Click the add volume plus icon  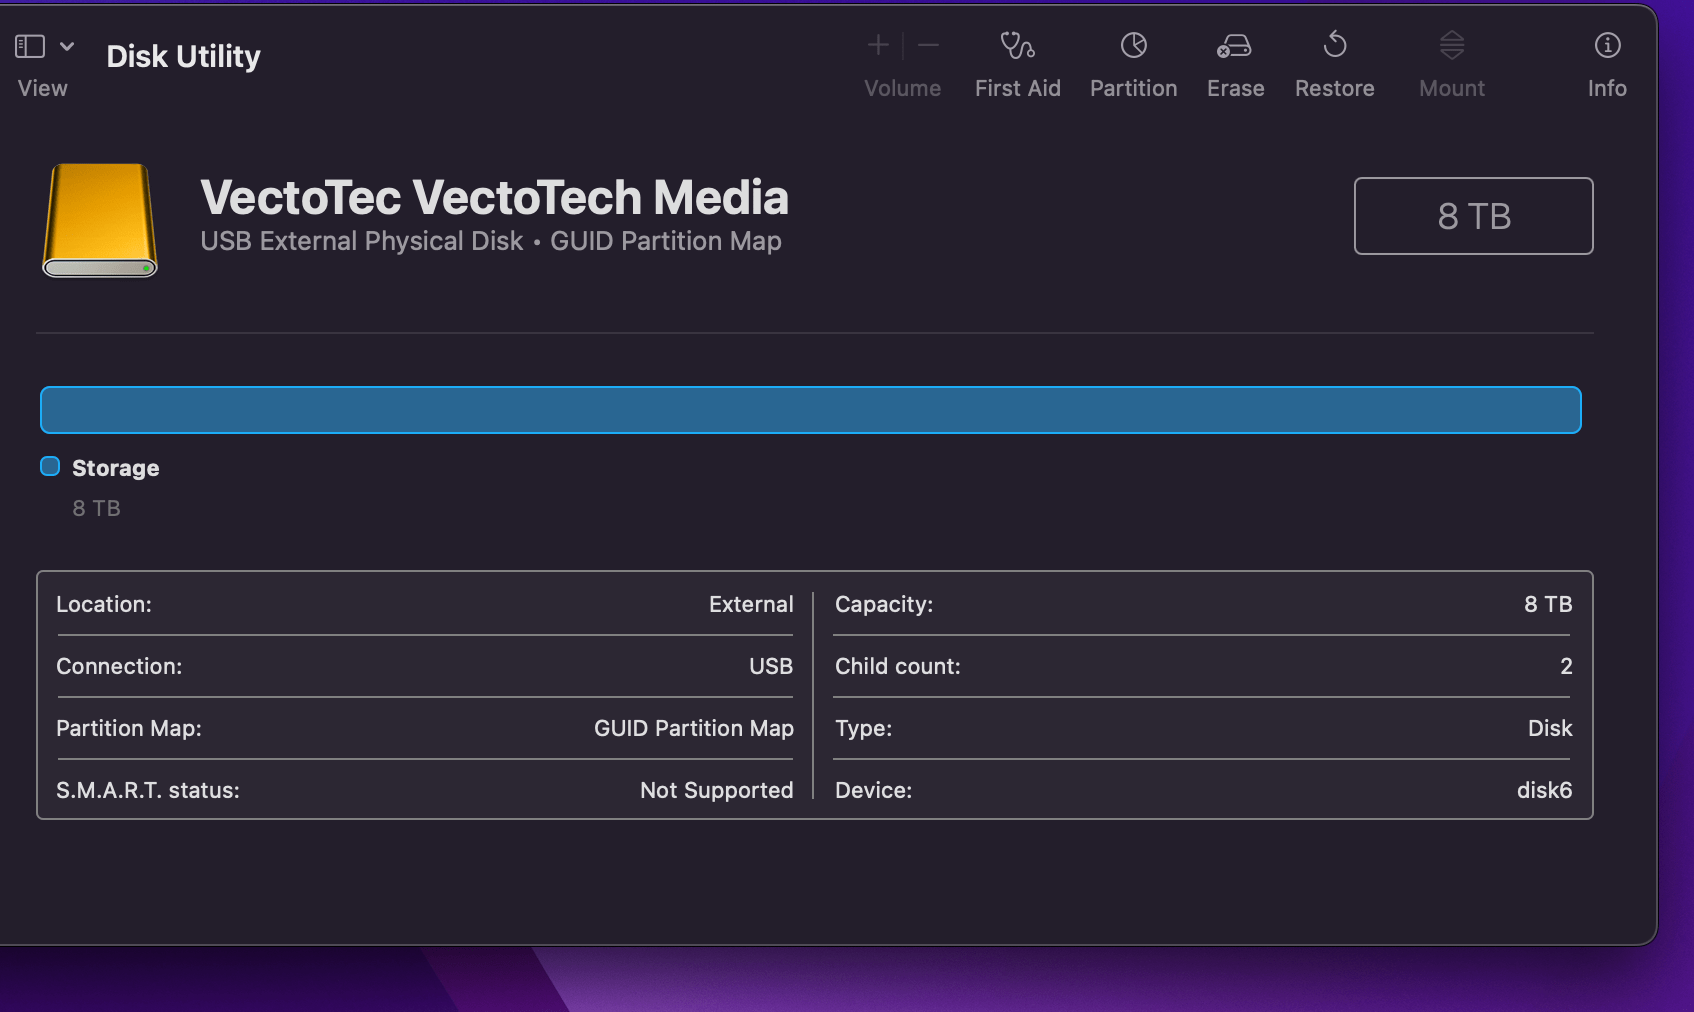click(x=878, y=46)
